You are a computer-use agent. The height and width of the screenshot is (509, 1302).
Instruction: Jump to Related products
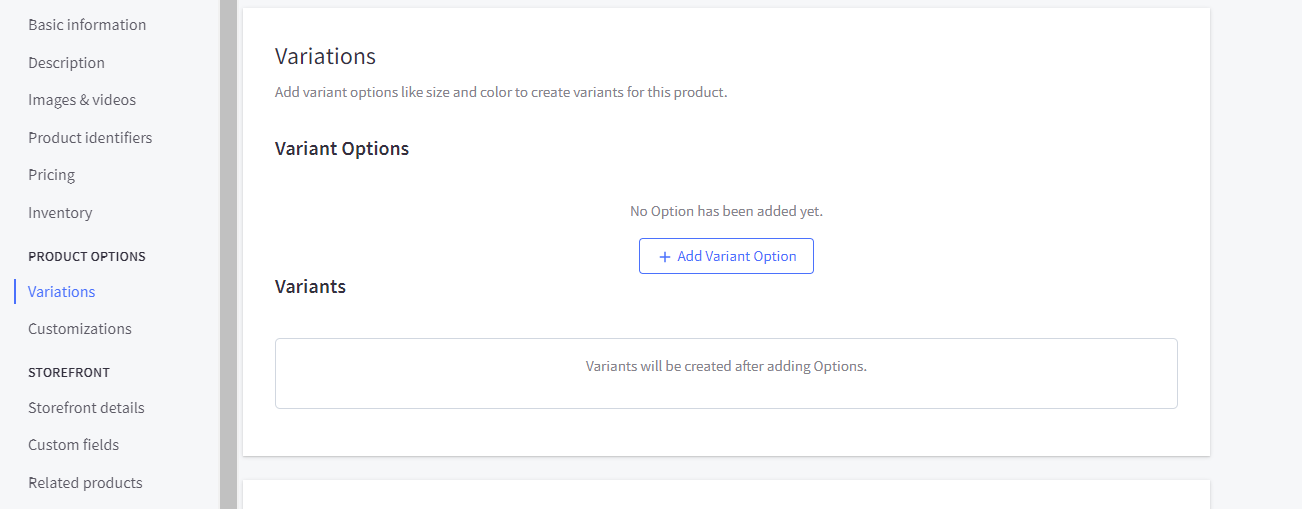coord(85,483)
